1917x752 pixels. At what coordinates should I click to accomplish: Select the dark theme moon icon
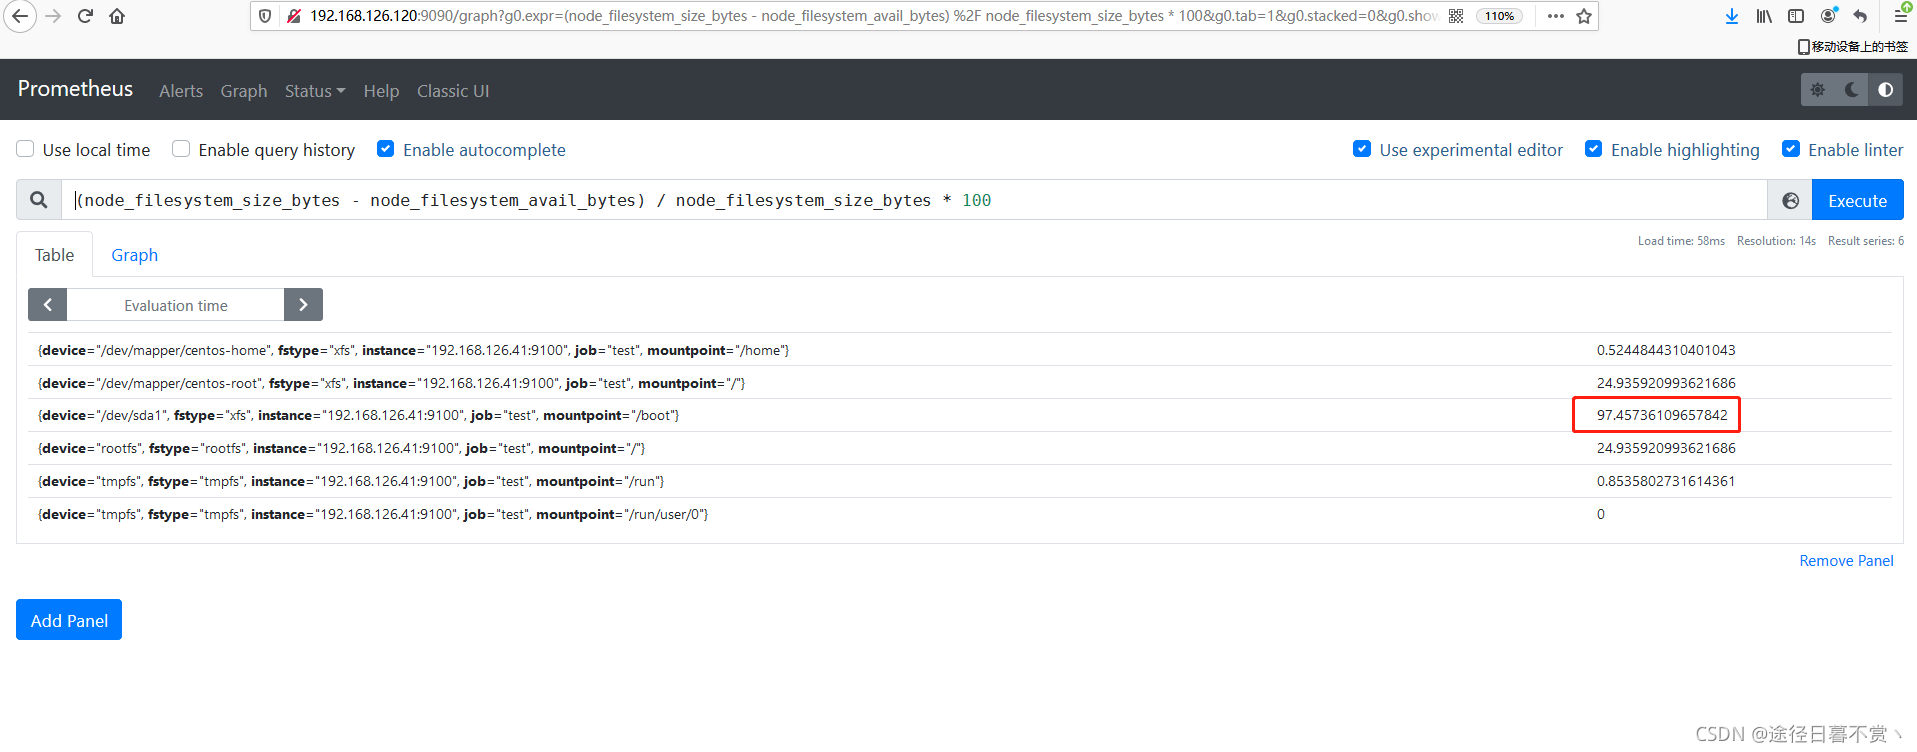(1852, 90)
